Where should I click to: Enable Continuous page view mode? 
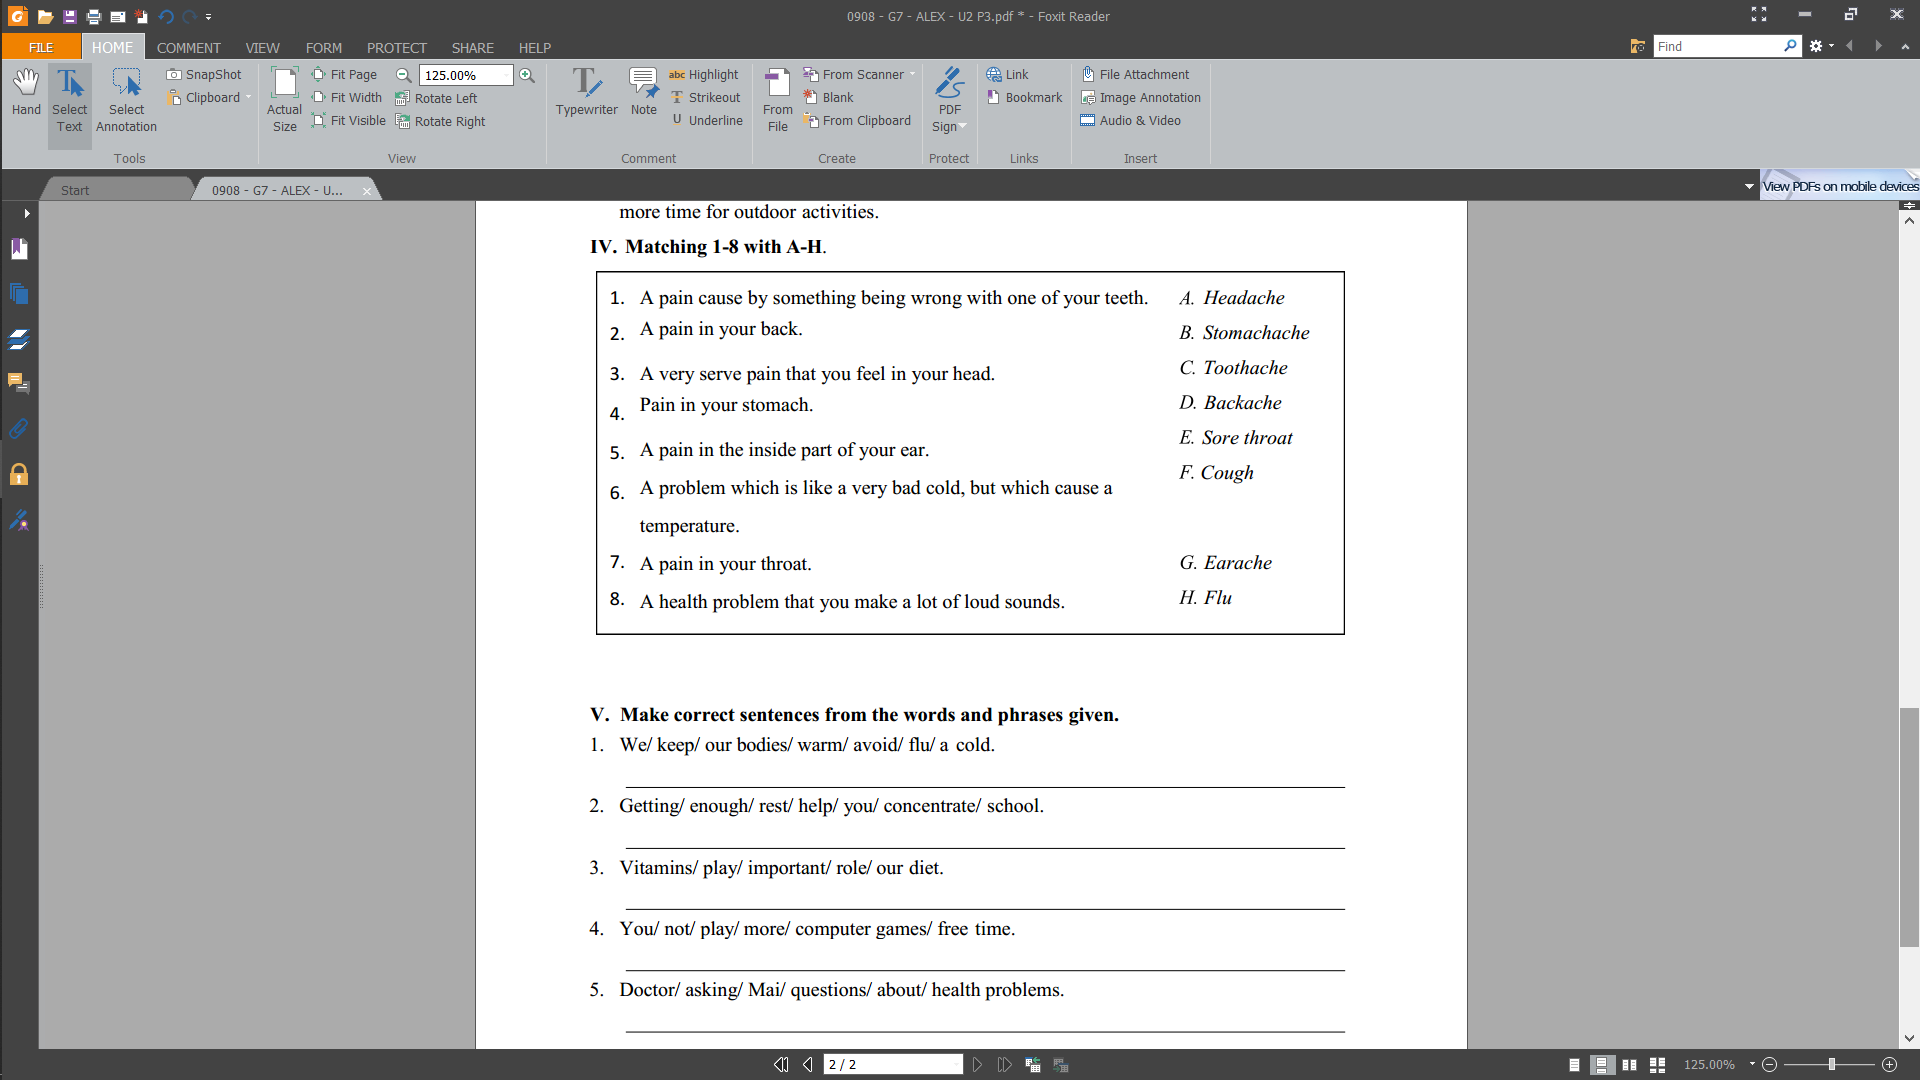[1602, 1065]
